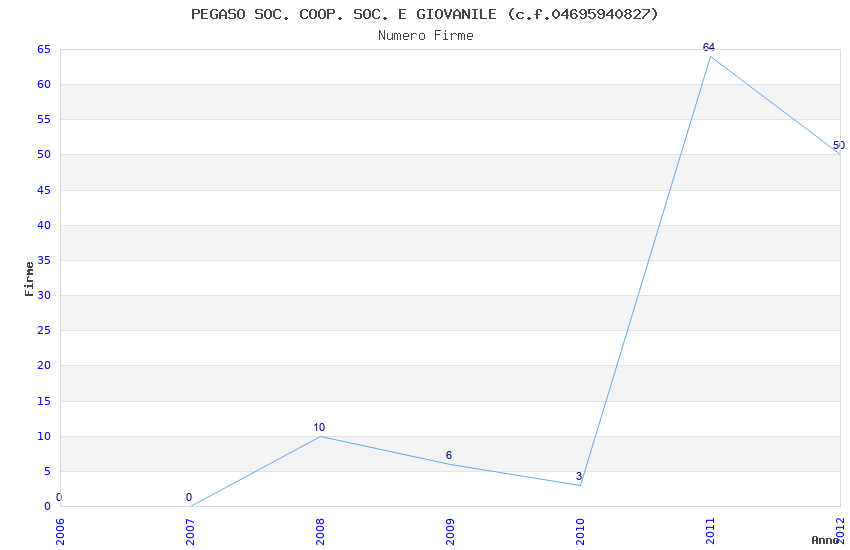Click the y-axis tick value 5
Screen dimensions: 850x550
pyautogui.click(x=47, y=471)
